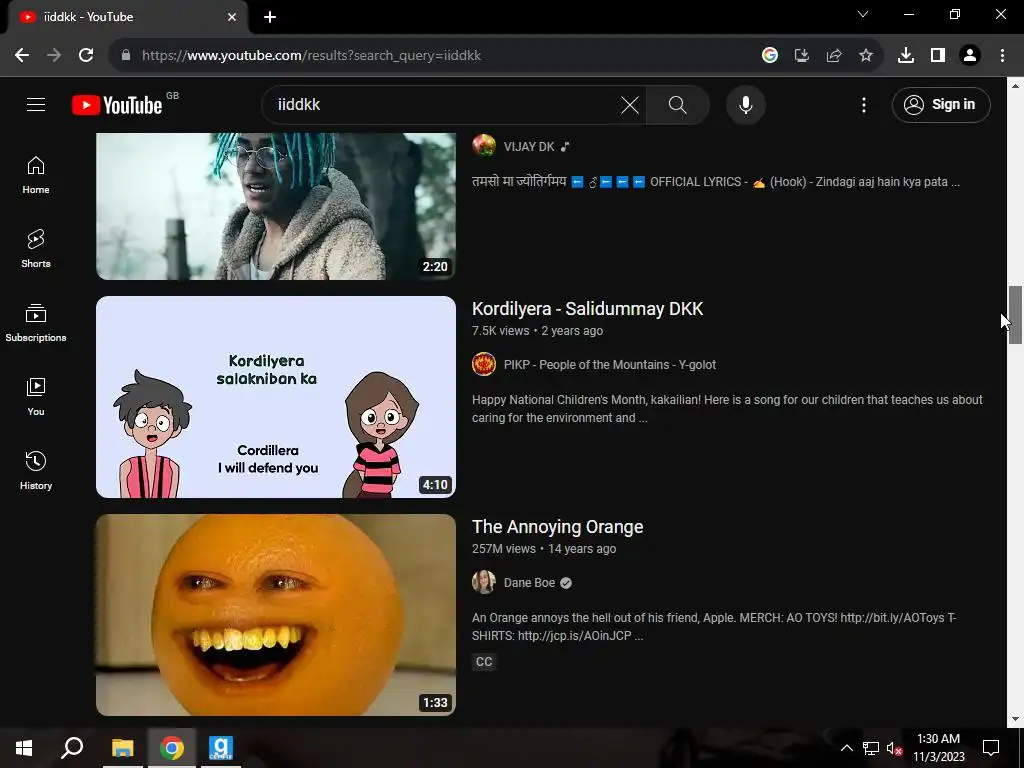
Task: Open YouTube settings three-dot menu
Action: click(x=864, y=104)
